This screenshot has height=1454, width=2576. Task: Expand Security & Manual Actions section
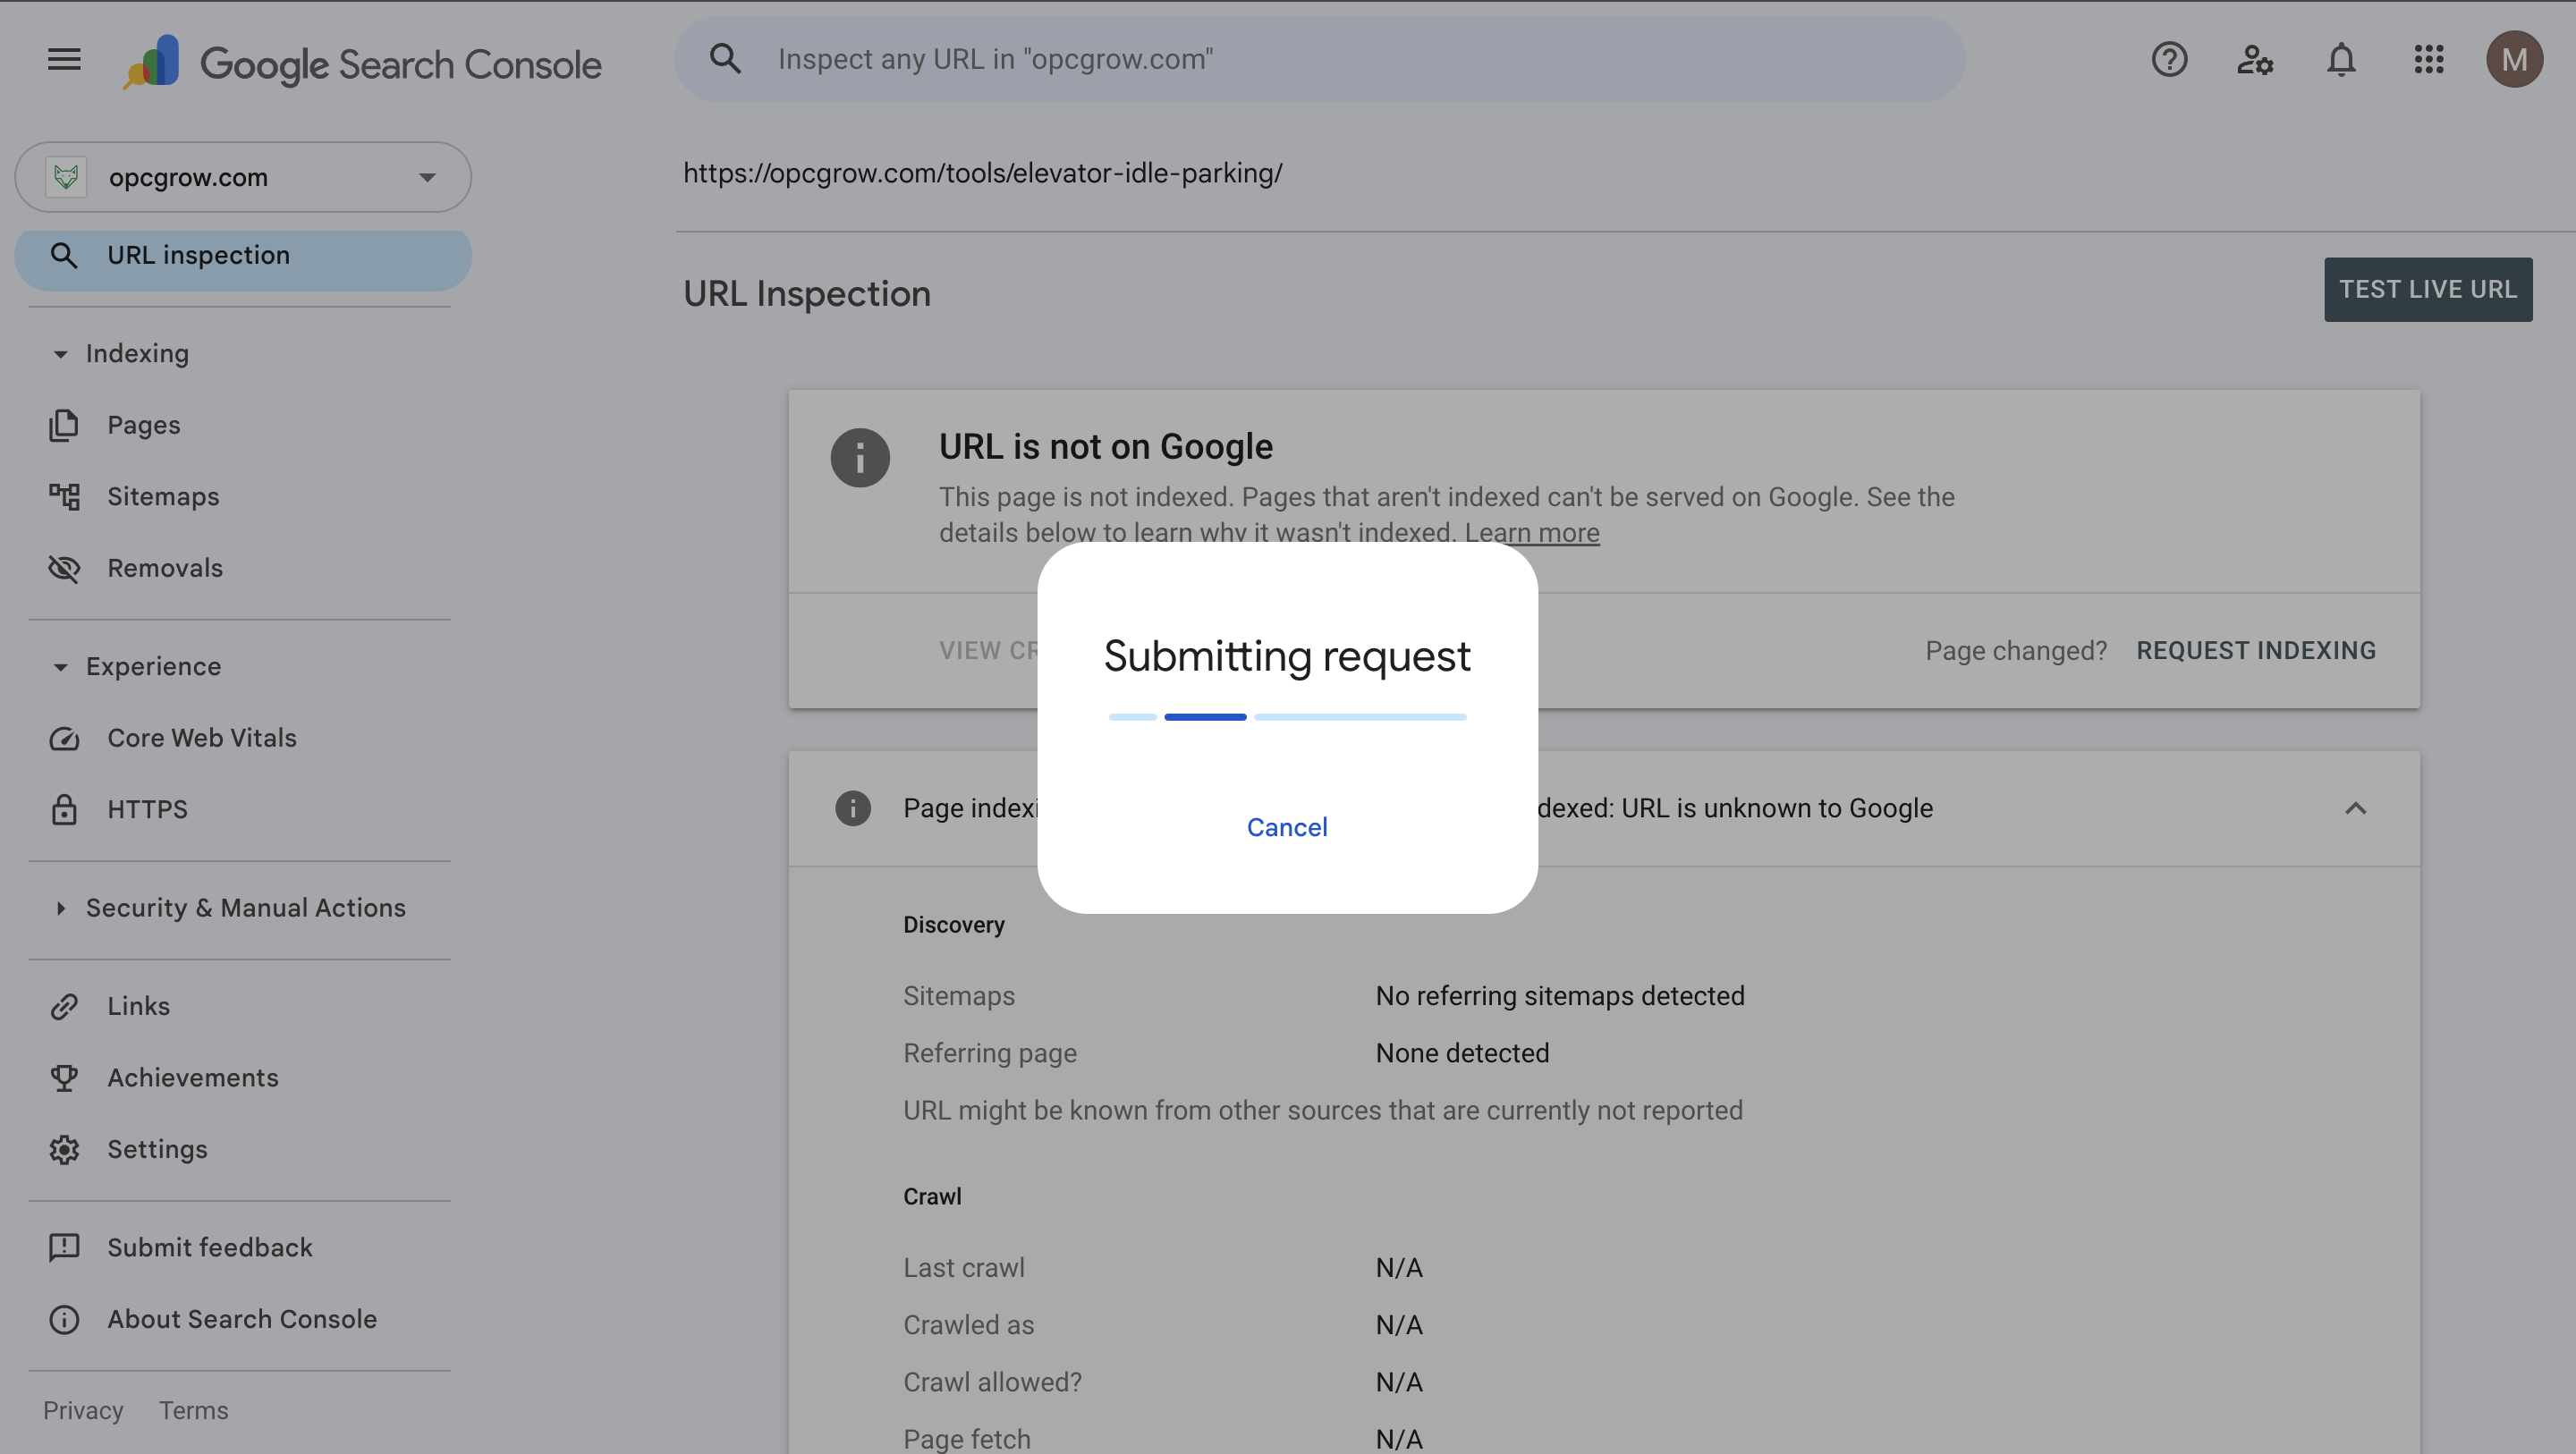point(61,908)
